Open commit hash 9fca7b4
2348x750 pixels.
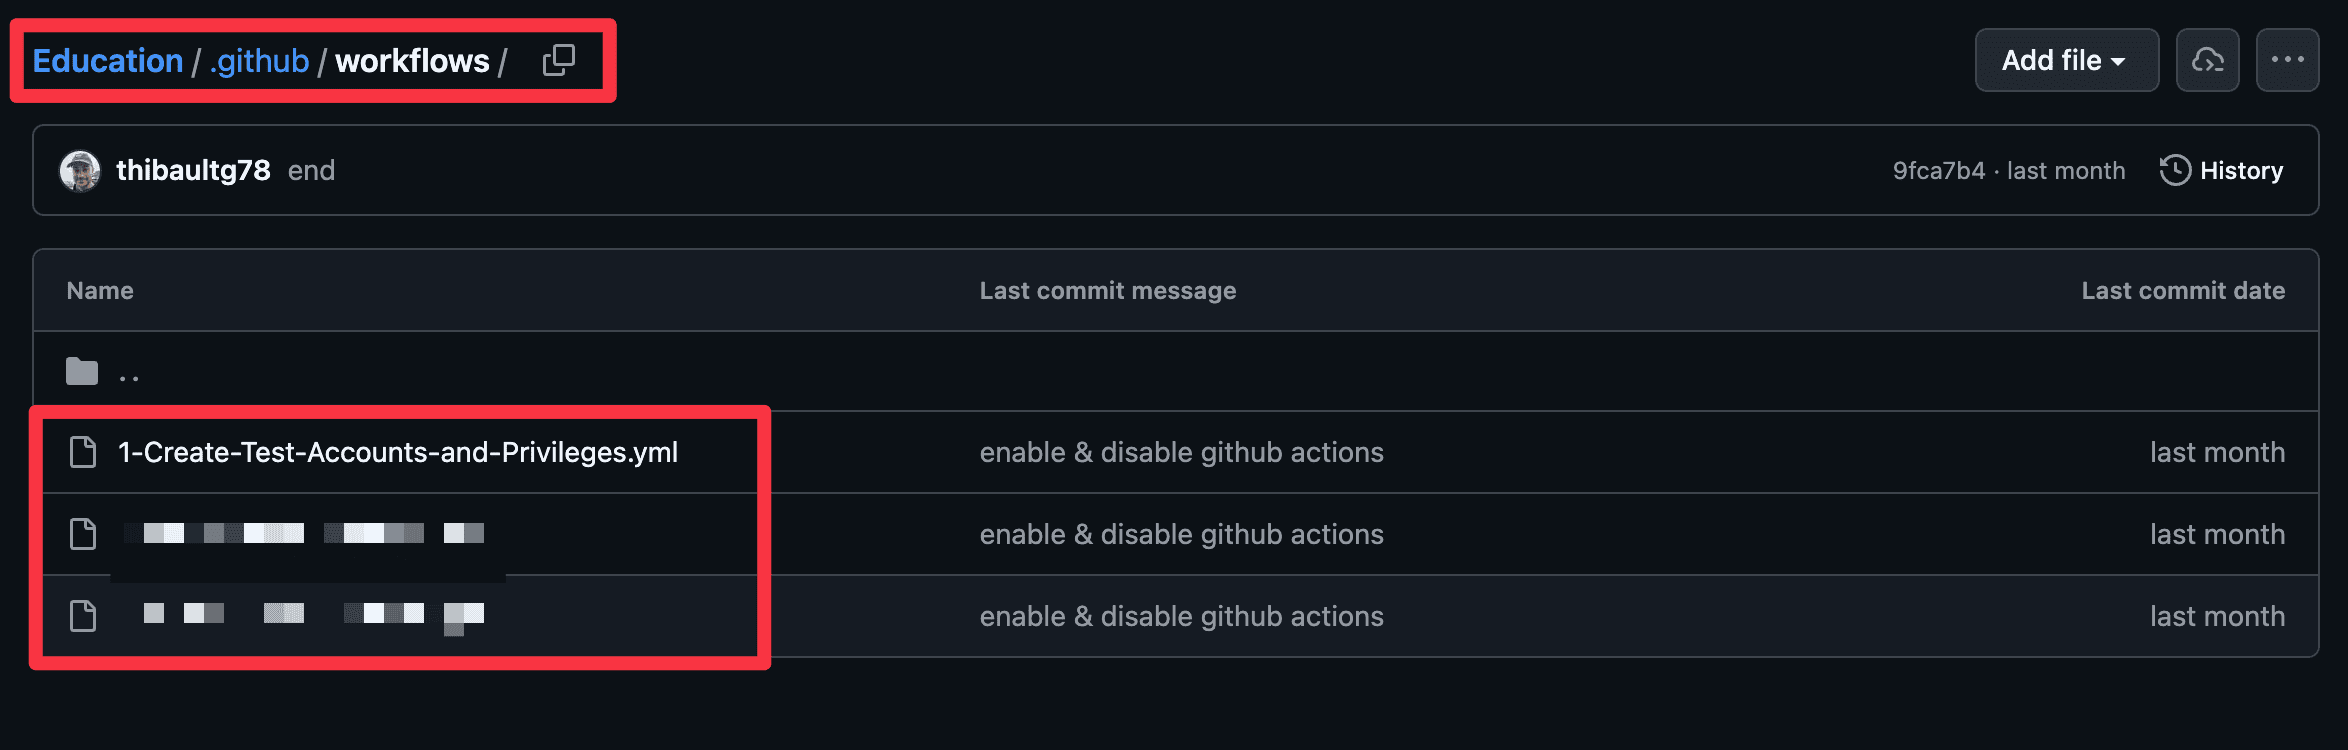pyautogui.click(x=1938, y=171)
